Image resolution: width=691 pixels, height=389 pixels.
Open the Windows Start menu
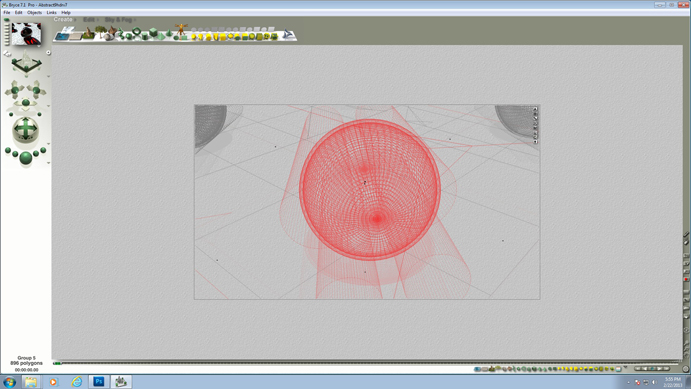click(x=9, y=382)
